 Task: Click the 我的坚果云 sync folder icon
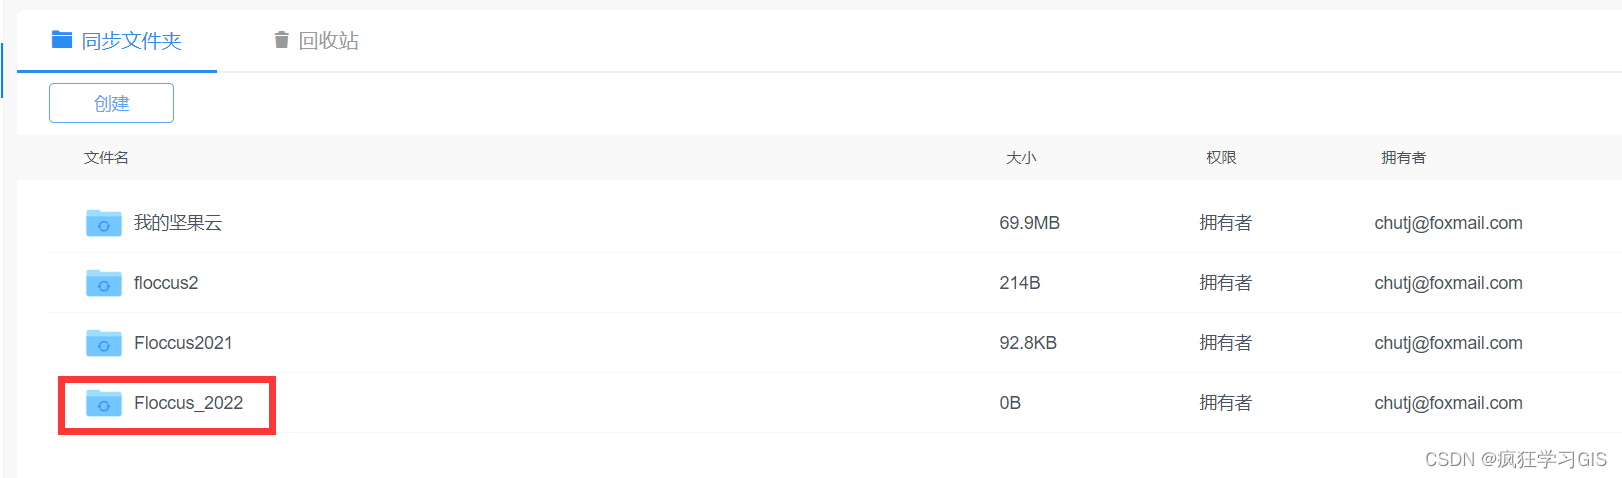point(103,223)
